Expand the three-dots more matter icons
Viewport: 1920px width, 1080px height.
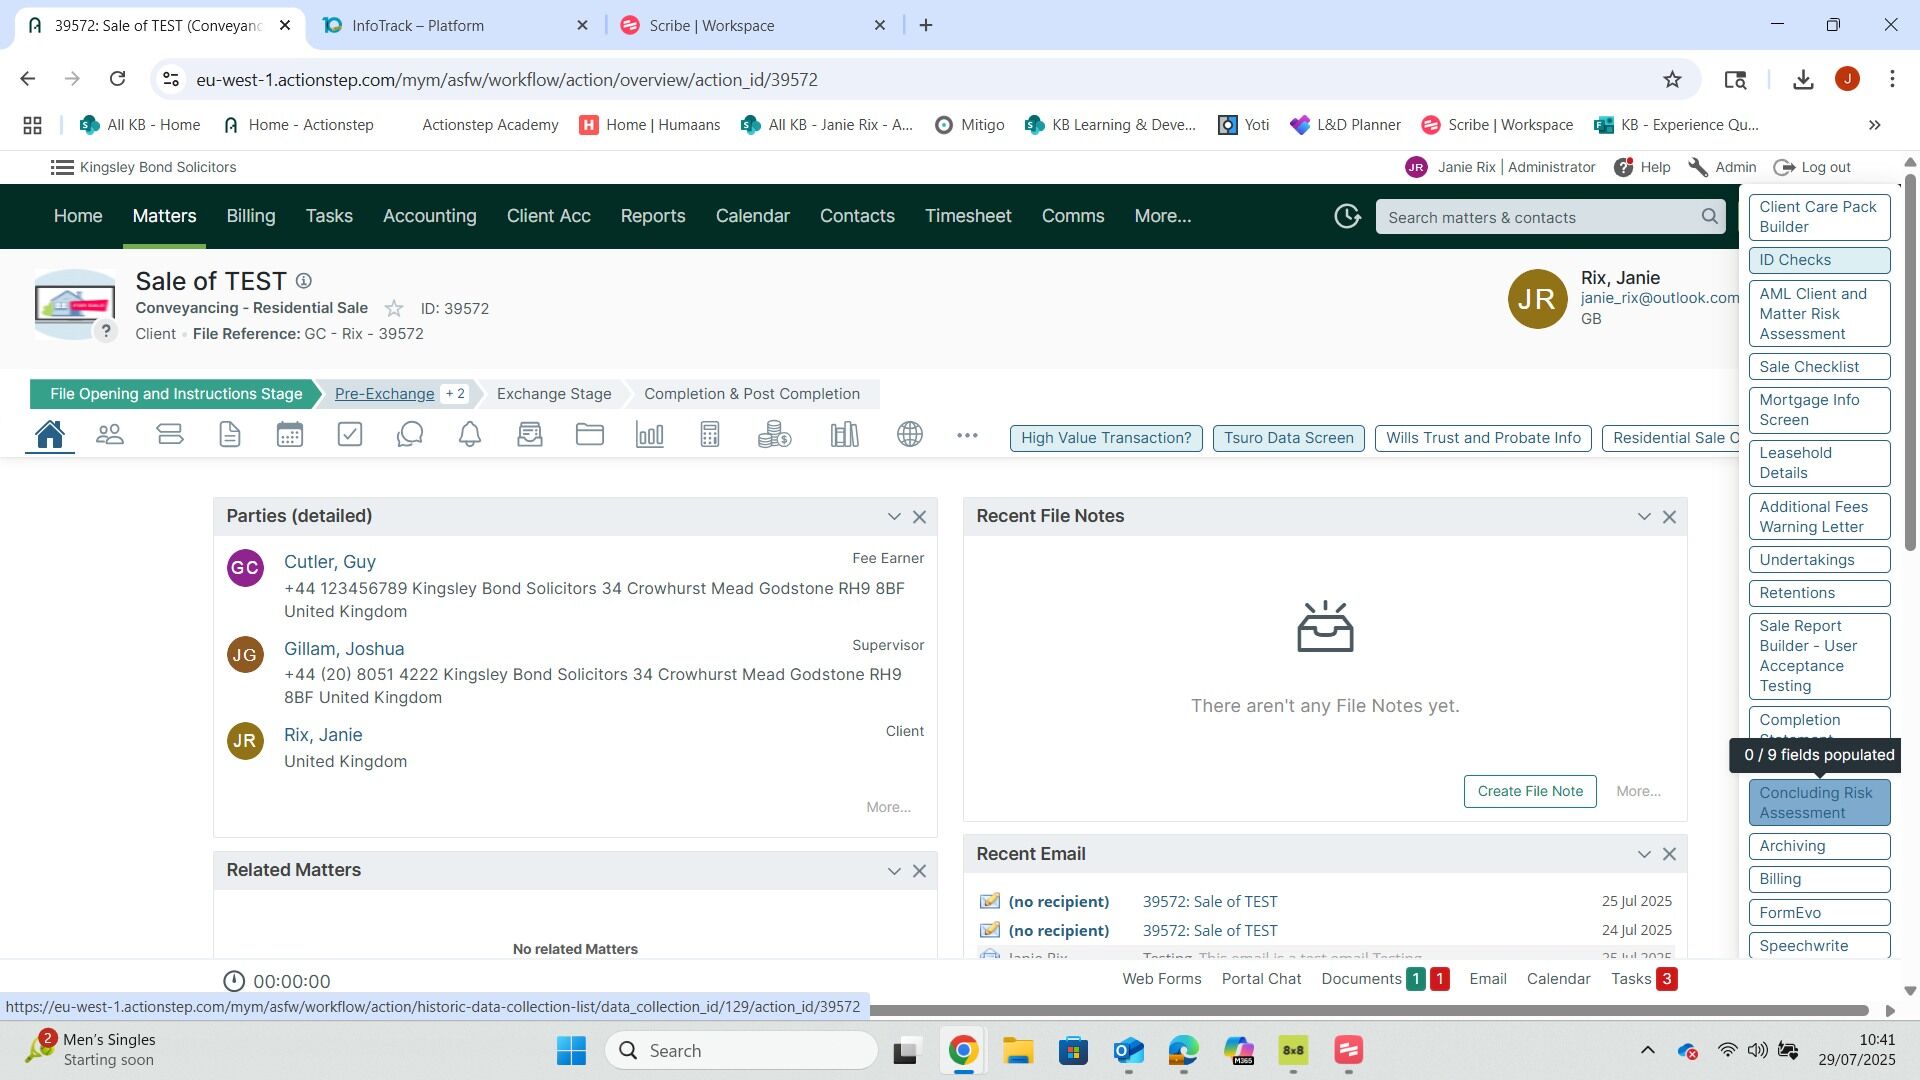(967, 435)
